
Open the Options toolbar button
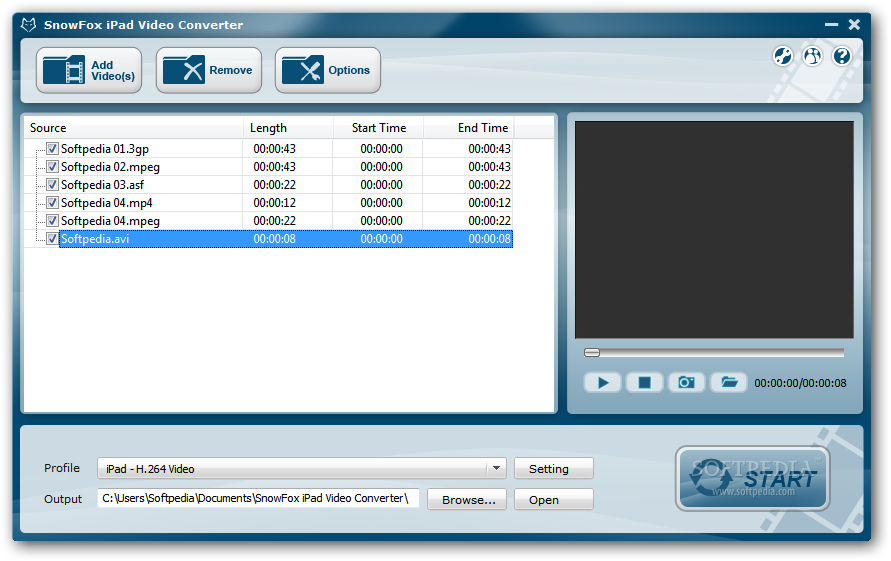click(328, 70)
